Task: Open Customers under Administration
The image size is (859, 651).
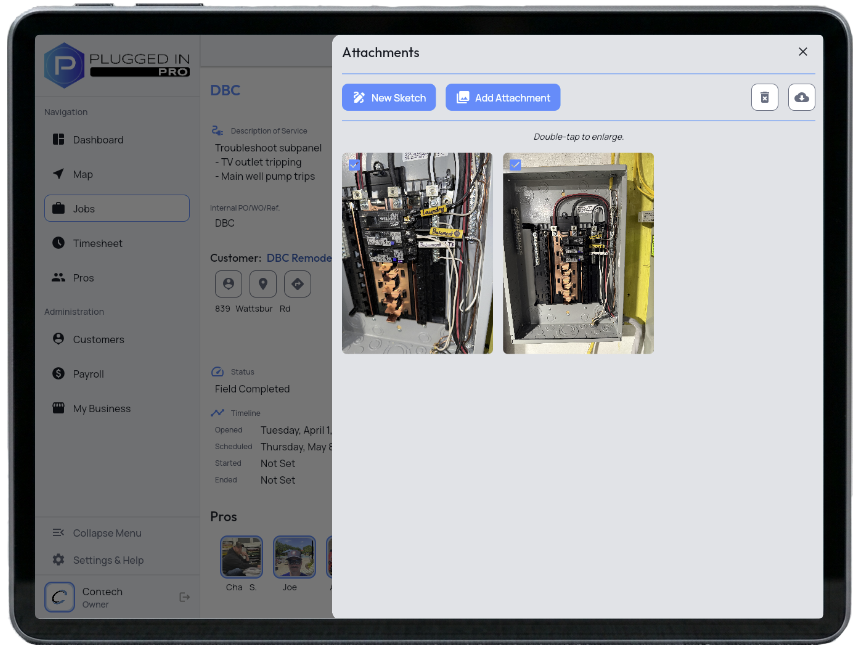Action: coord(98,340)
